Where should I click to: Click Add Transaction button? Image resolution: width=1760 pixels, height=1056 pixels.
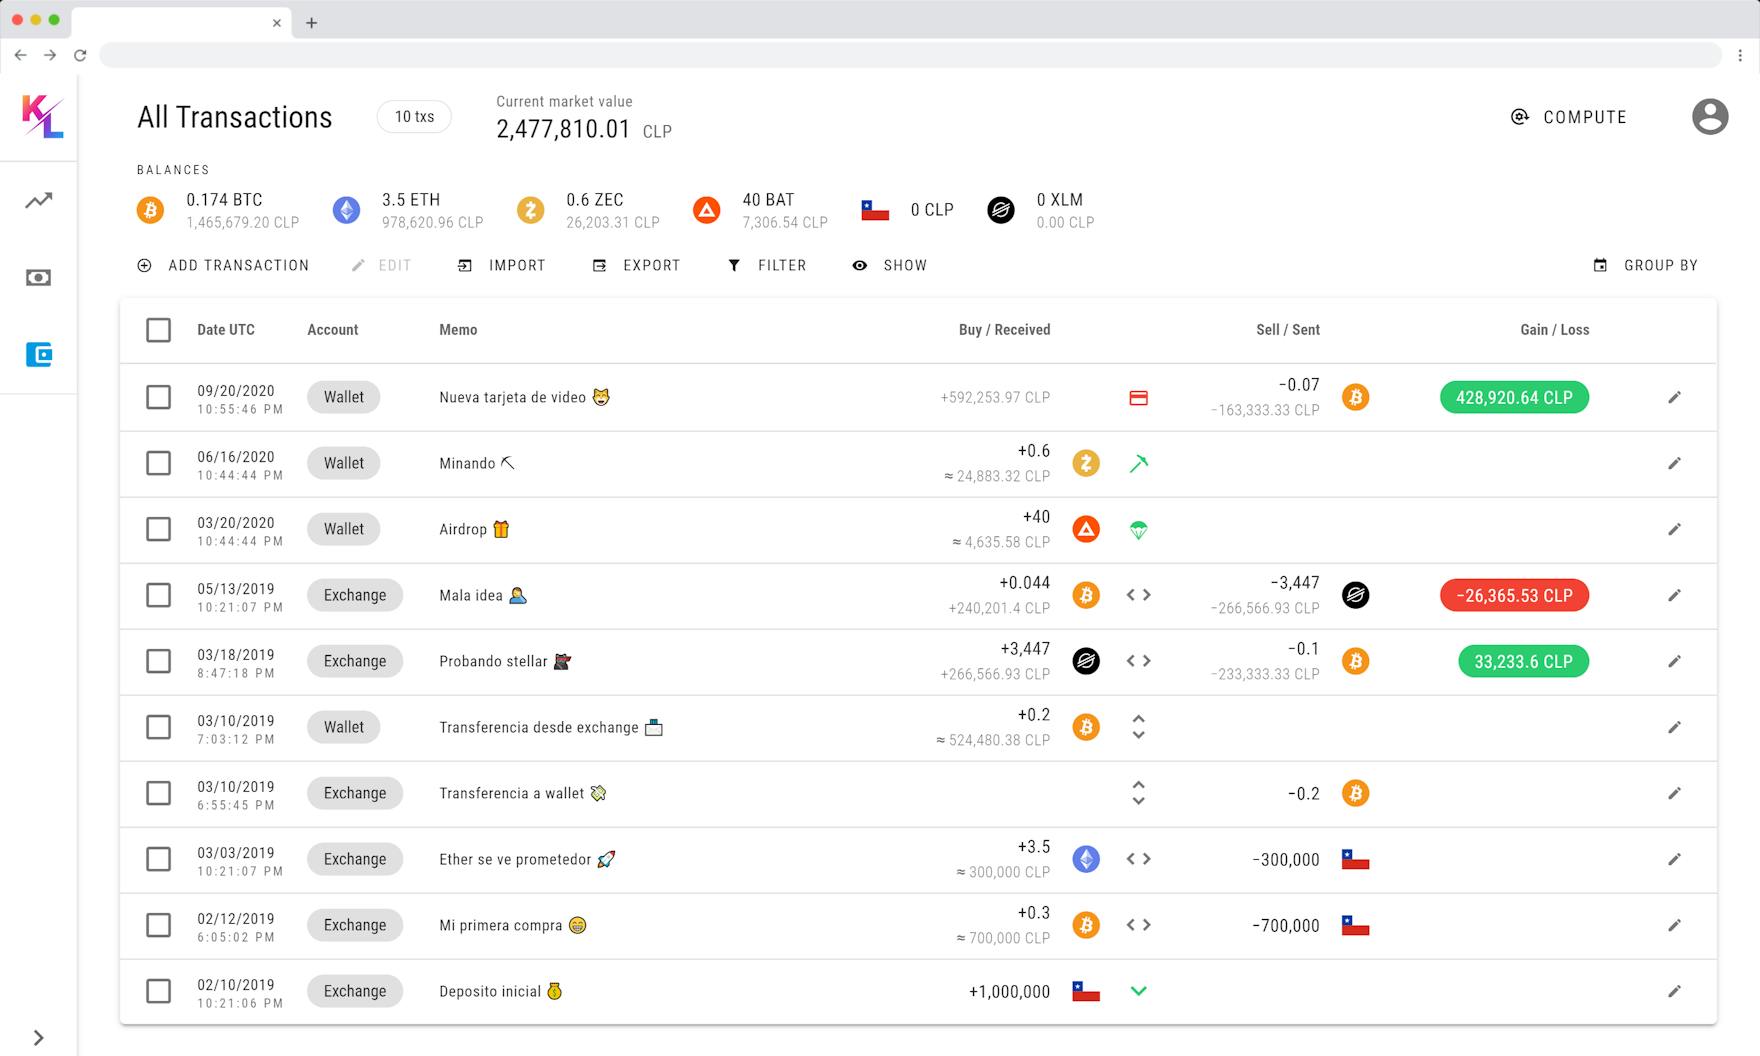223,265
